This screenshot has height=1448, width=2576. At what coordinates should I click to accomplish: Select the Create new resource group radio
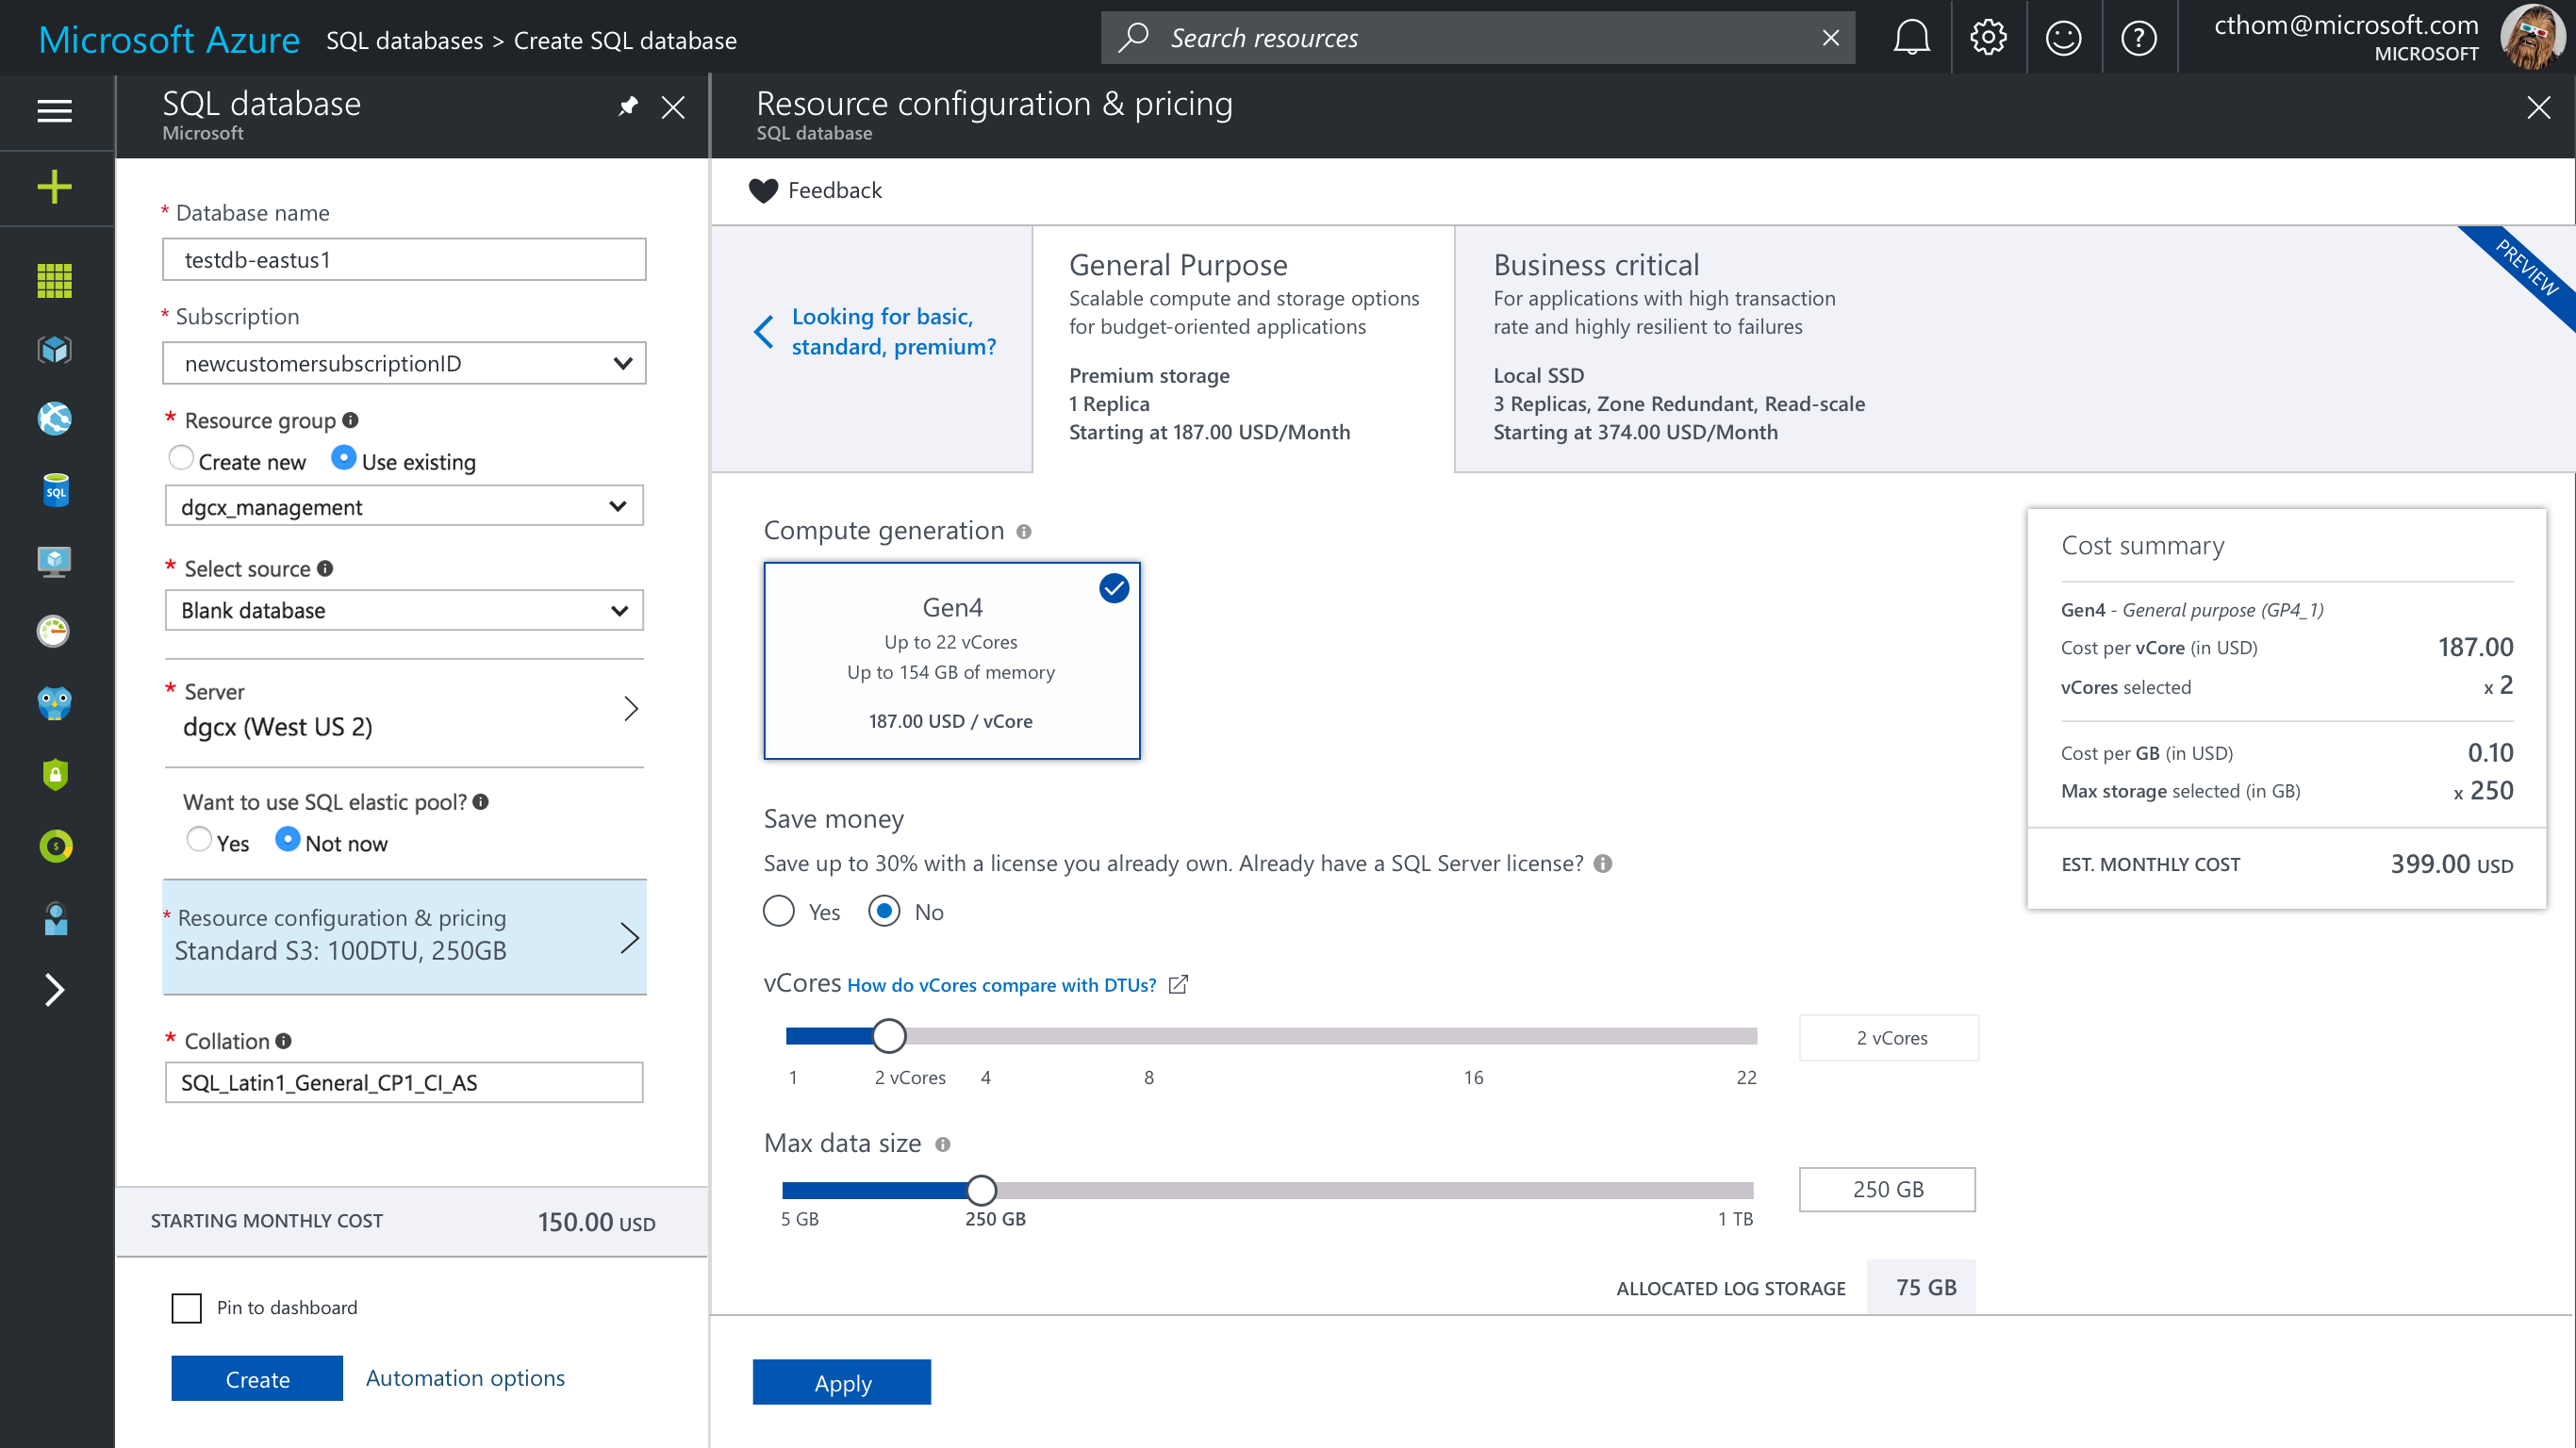pyautogui.click(x=180, y=458)
